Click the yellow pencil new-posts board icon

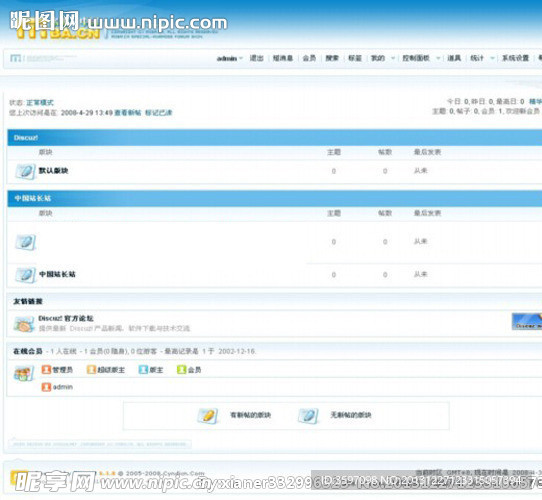tap(207, 416)
